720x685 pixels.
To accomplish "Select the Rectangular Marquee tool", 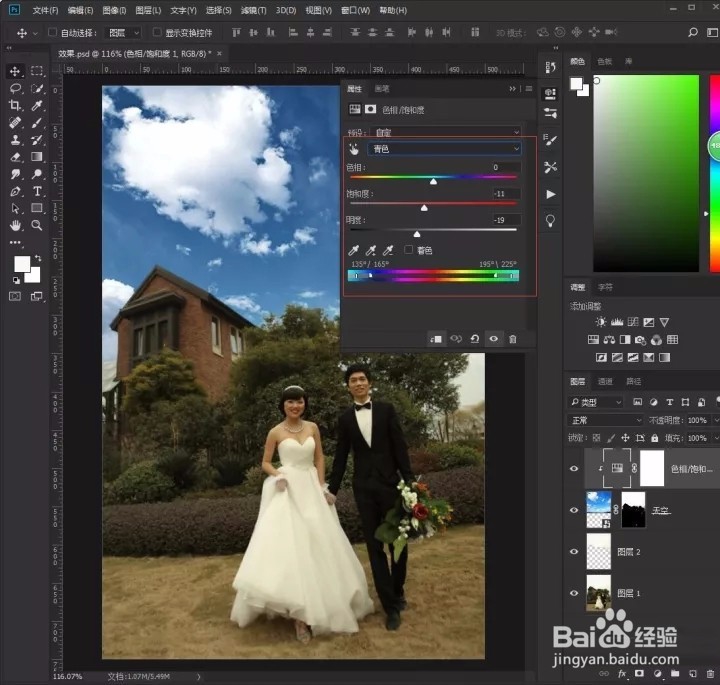I will [x=37, y=71].
